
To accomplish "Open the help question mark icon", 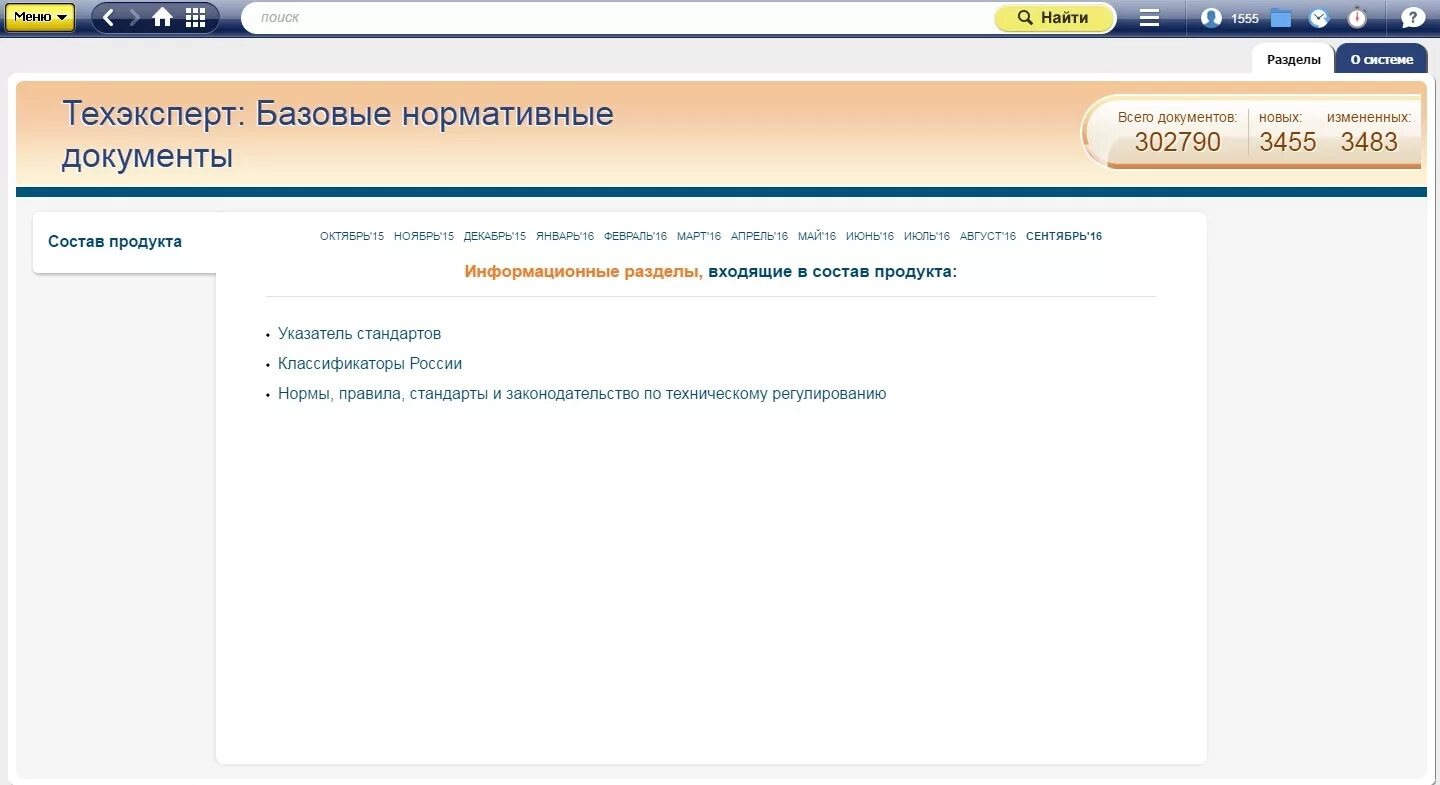I will (x=1412, y=18).
